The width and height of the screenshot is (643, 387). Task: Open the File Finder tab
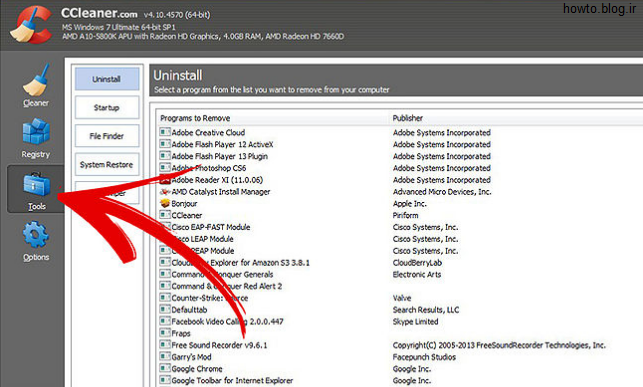[107, 136]
